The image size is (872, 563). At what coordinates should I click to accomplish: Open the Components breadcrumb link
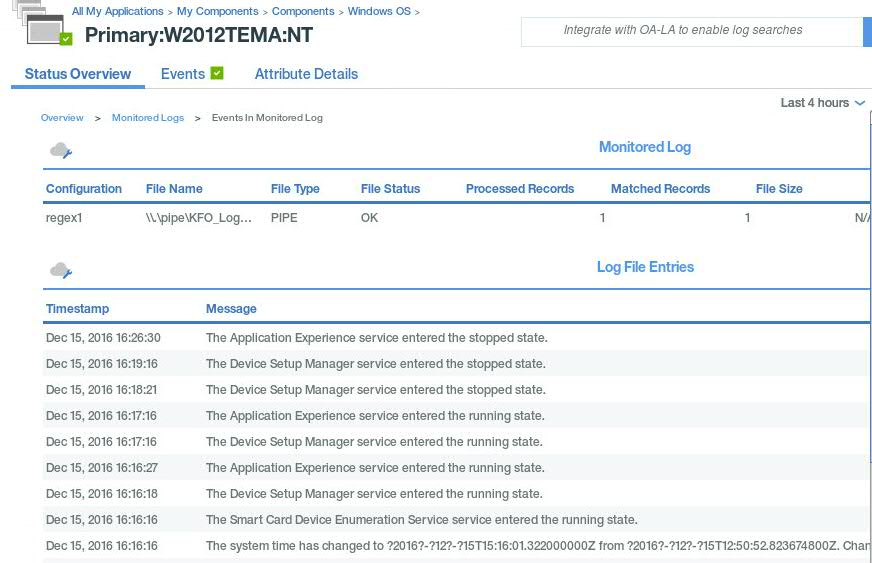pyautogui.click(x=303, y=11)
